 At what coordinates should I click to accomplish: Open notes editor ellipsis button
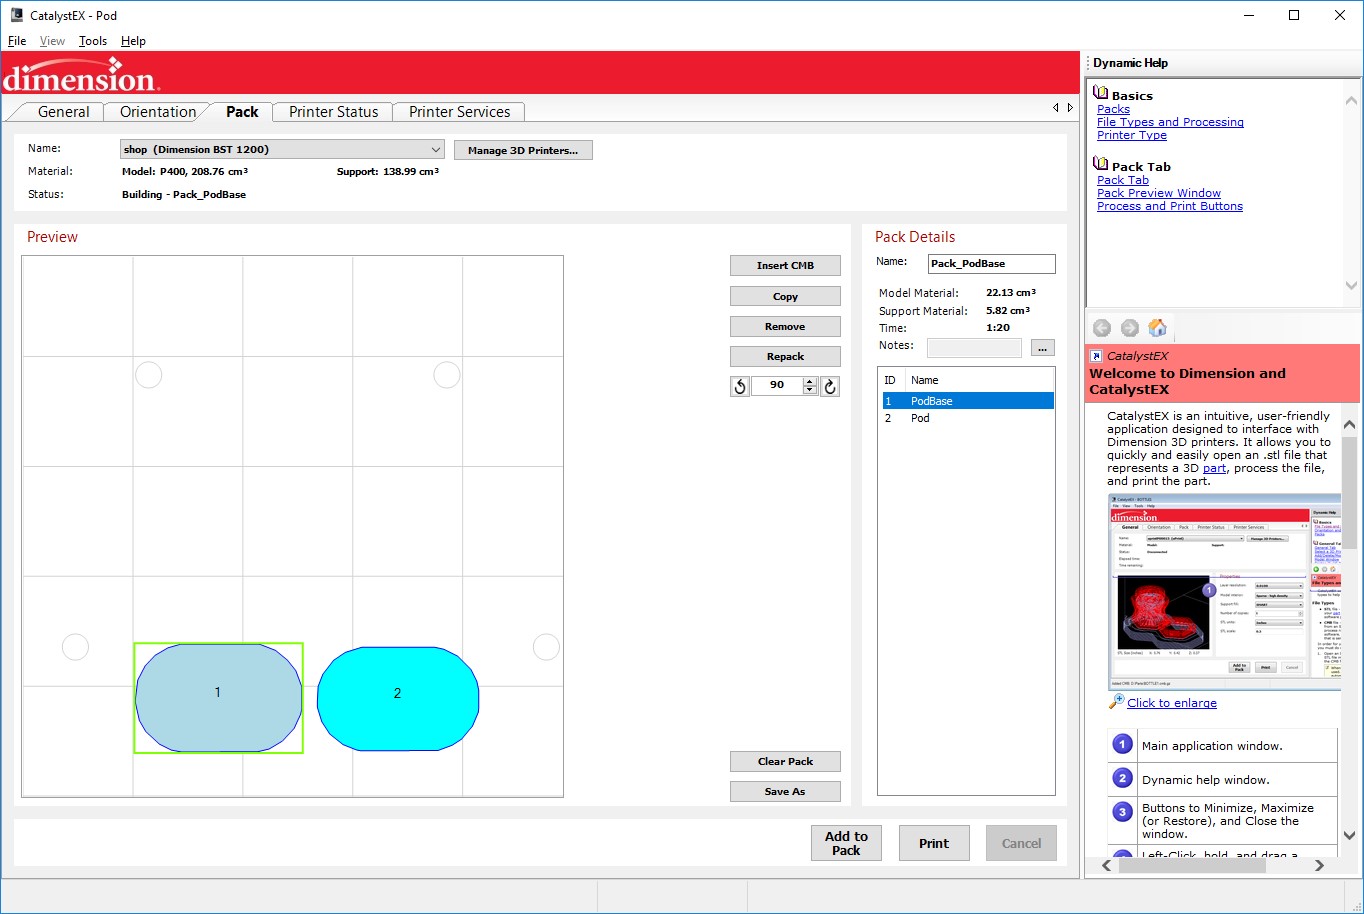(1042, 348)
